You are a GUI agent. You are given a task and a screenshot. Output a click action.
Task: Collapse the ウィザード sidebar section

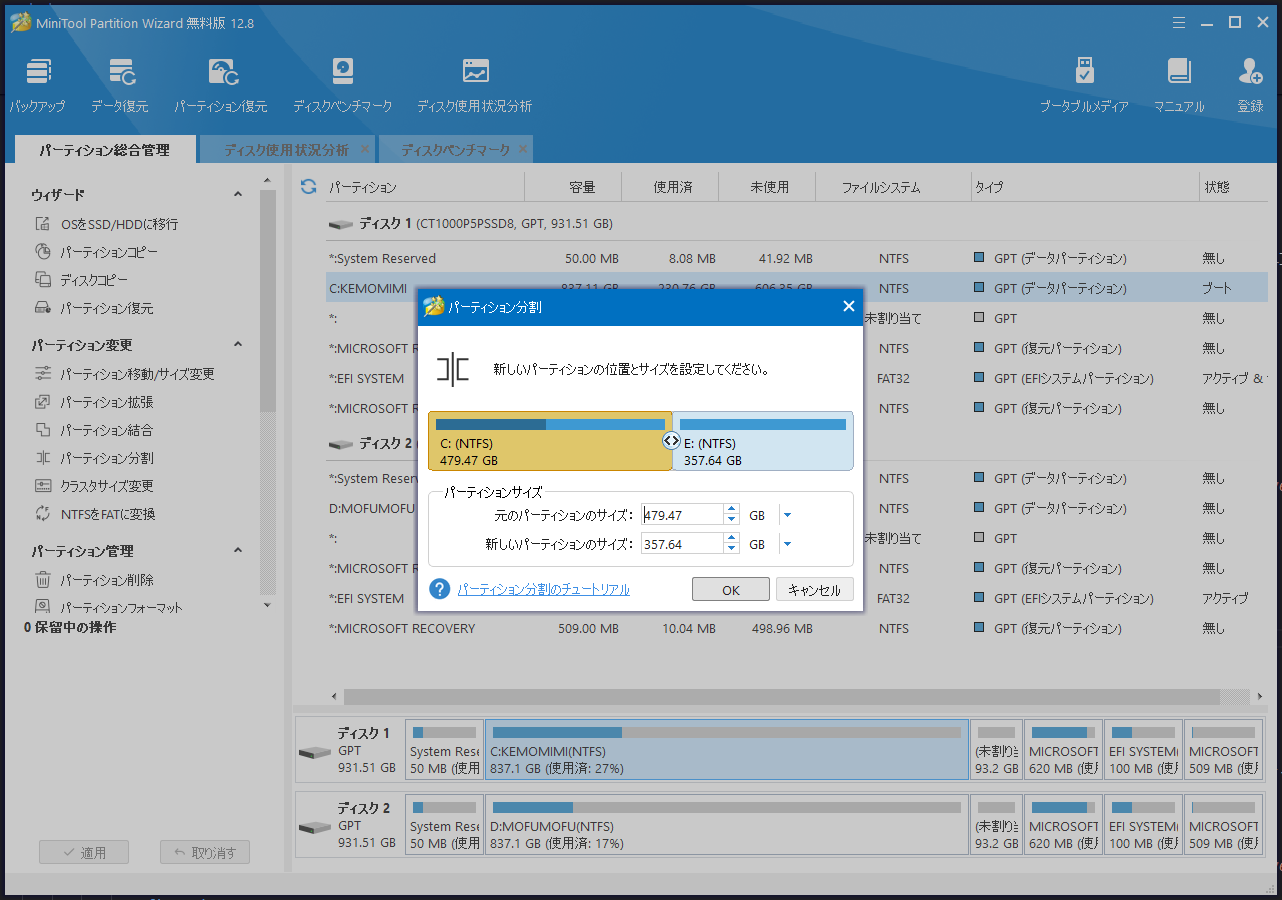click(x=238, y=195)
